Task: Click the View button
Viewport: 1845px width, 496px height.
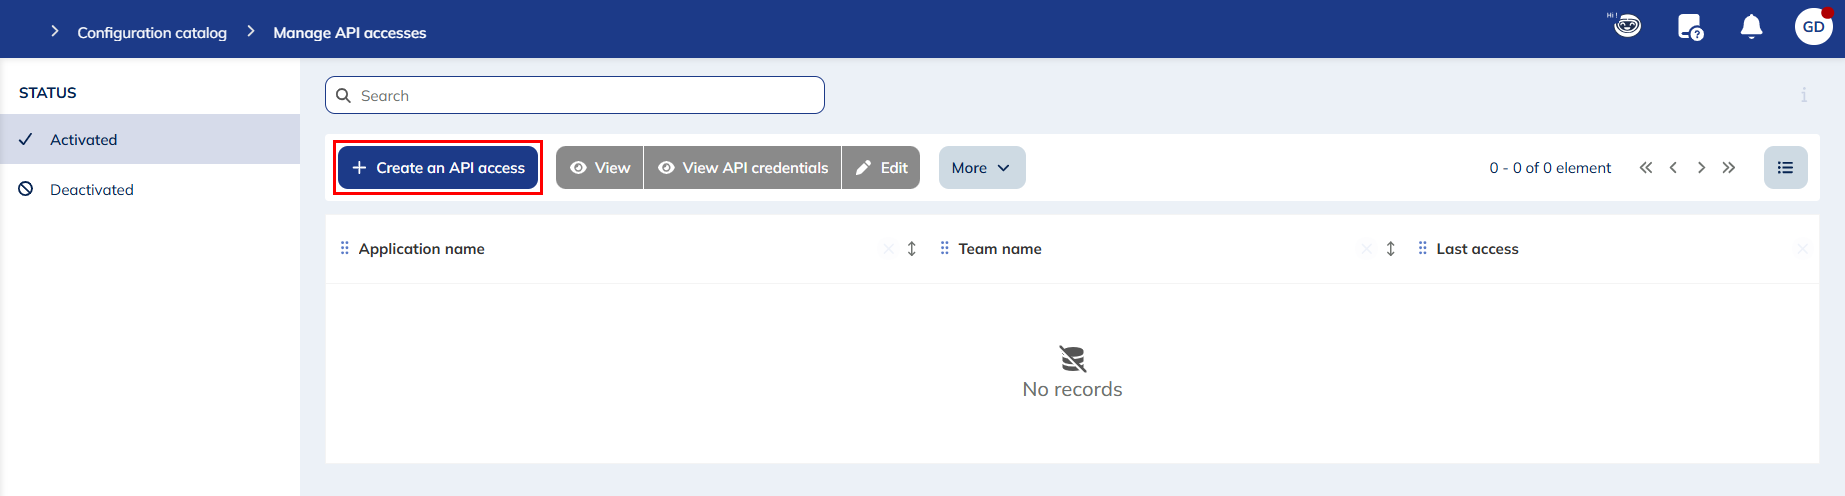Action: 600,168
